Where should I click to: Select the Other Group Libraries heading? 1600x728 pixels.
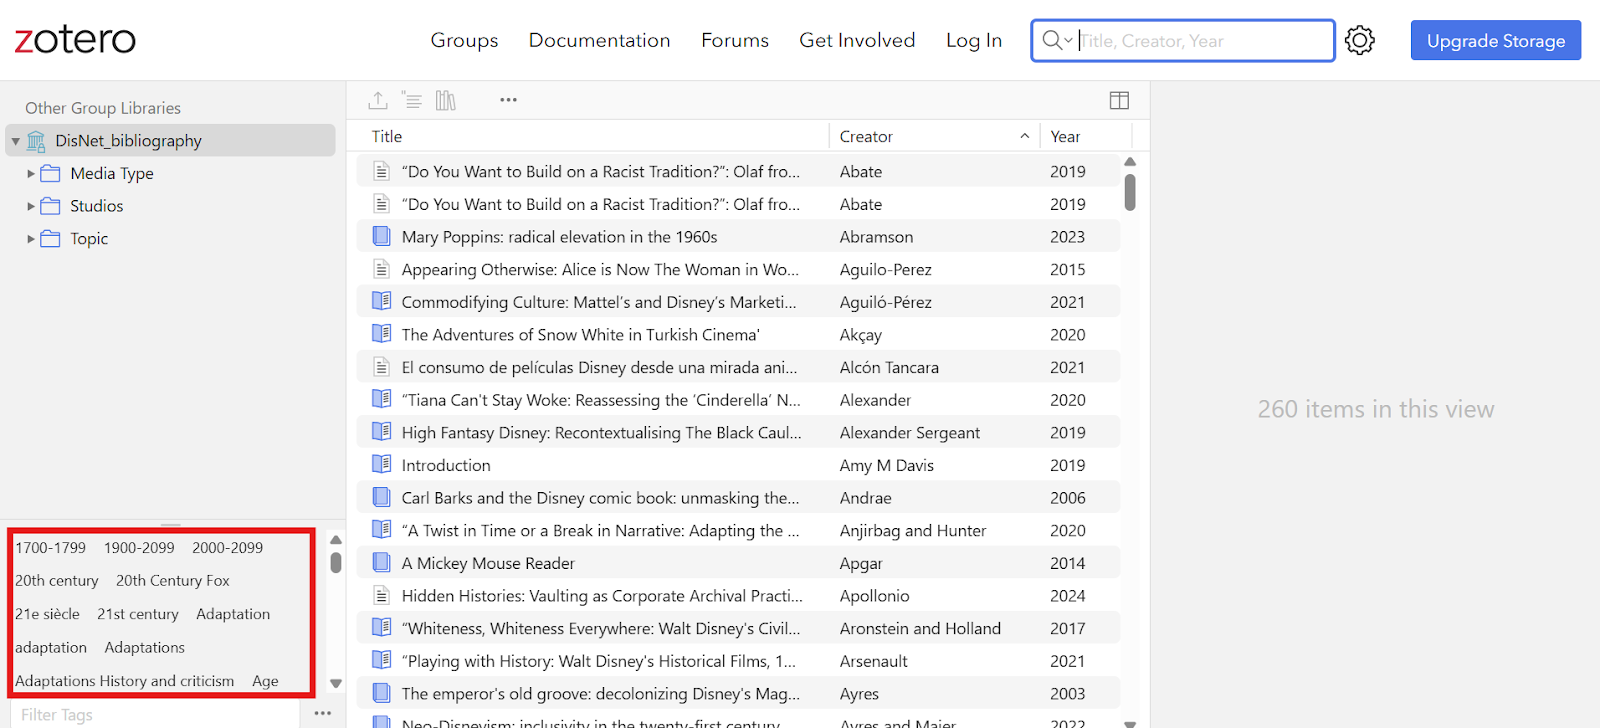pos(103,108)
